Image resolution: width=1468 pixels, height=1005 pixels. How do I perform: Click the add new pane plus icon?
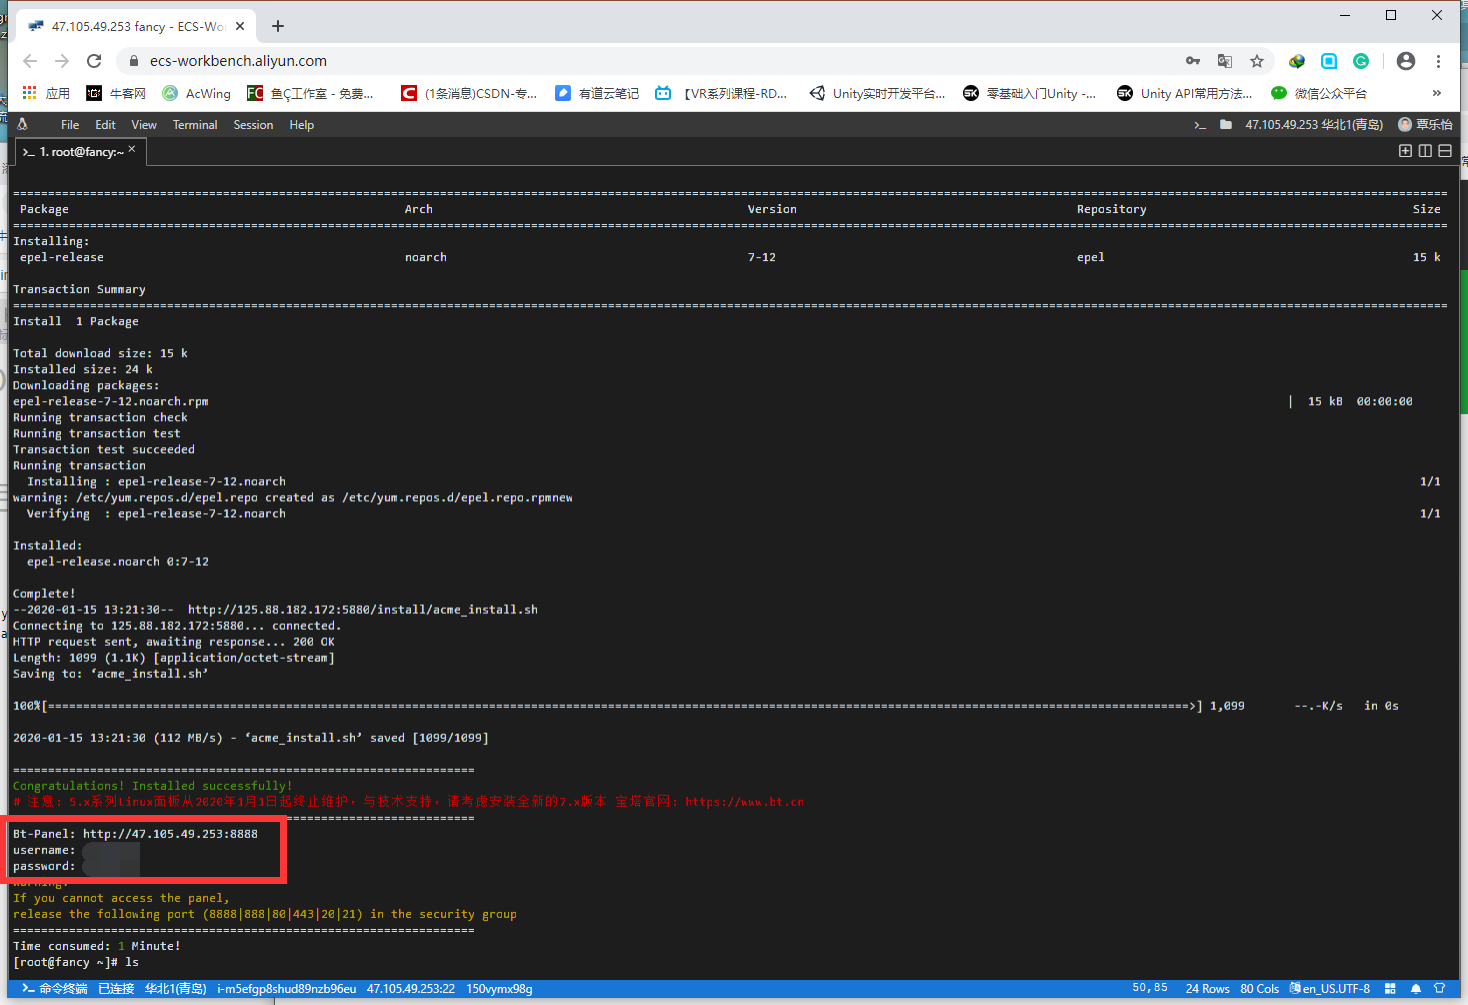coord(1405,151)
